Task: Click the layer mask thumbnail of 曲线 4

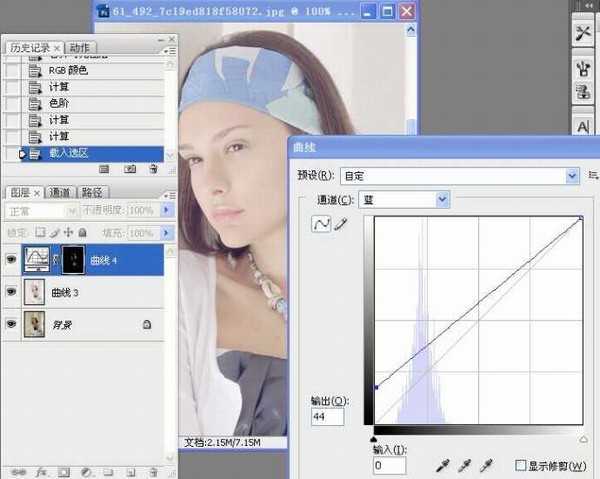Action: pyautogui.click(x=73, y=262)
